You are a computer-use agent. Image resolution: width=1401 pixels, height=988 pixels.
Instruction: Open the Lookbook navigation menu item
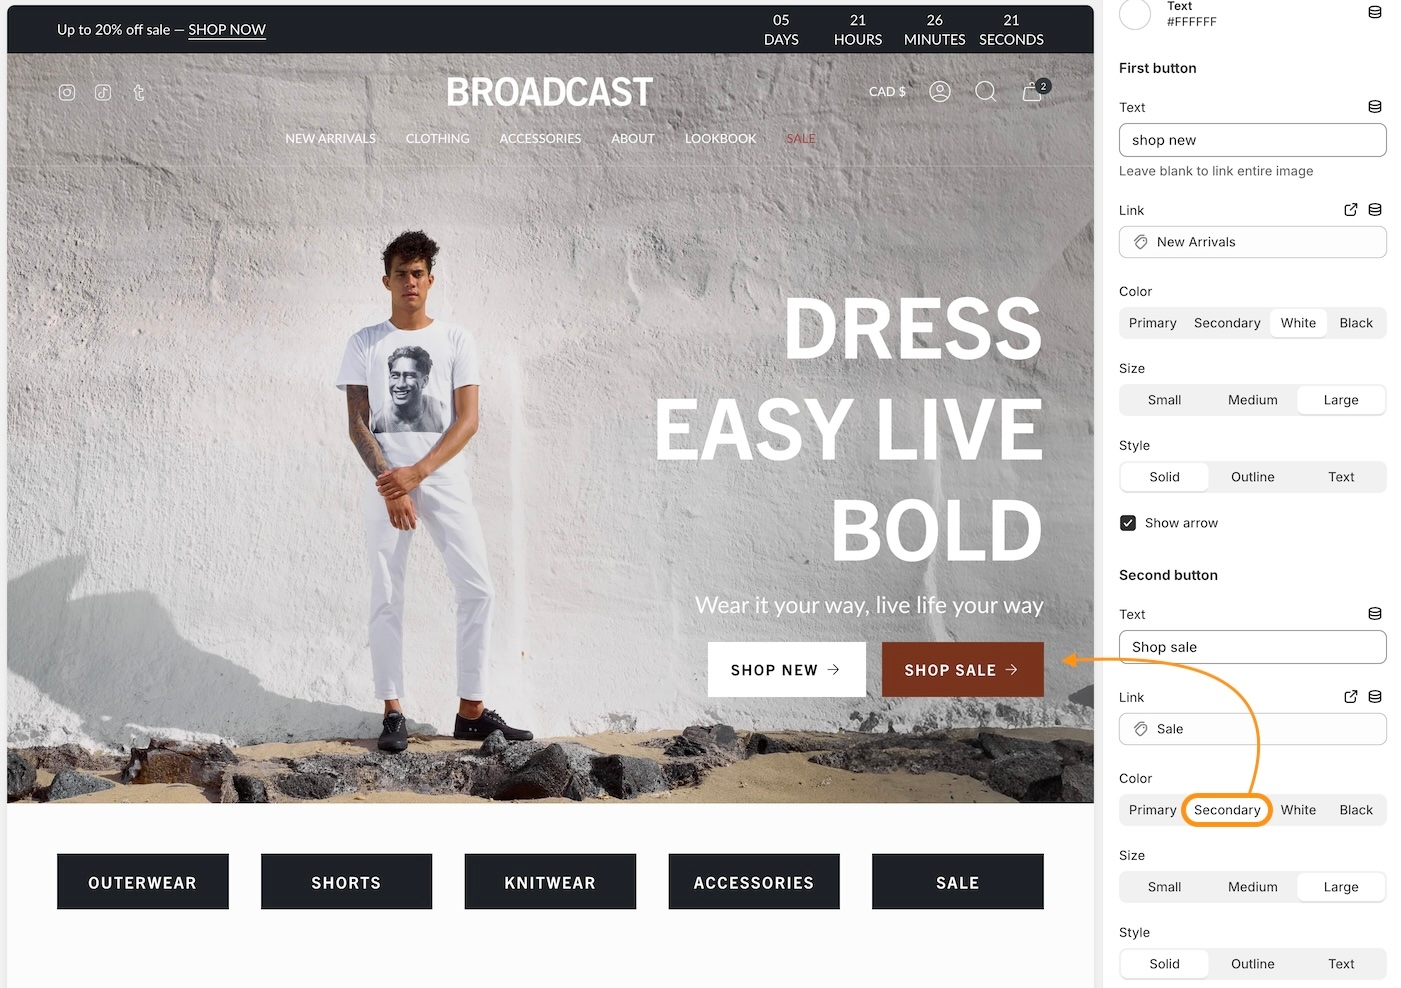tap(720, 139)
